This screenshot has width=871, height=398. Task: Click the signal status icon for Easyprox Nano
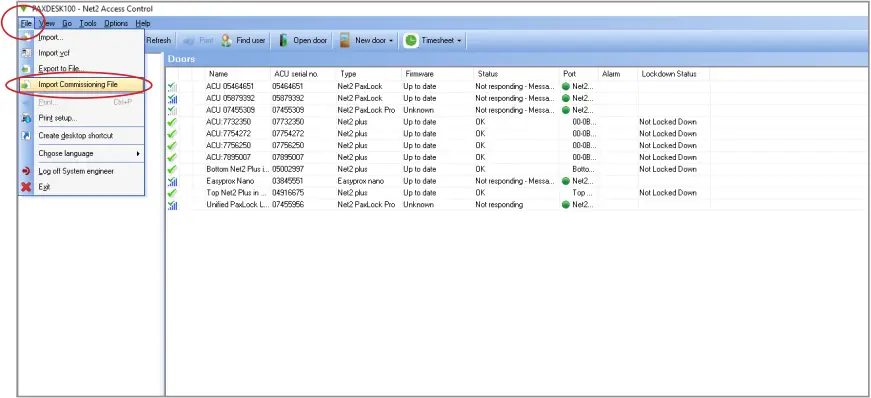(x=172, y=181)
